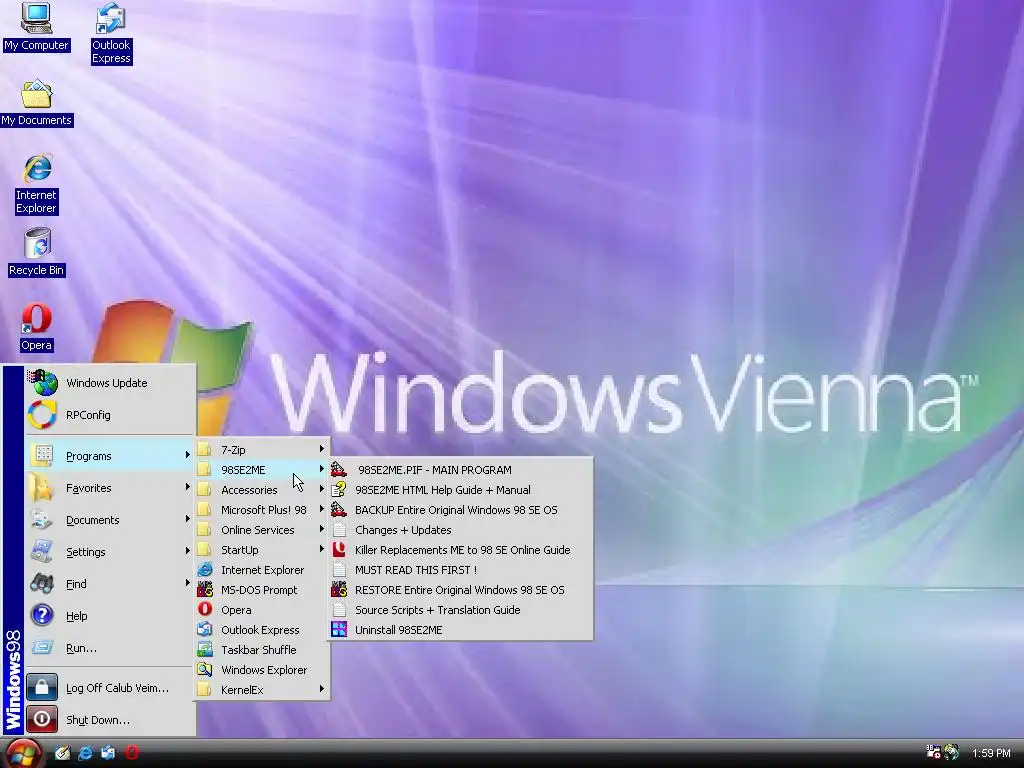
Task: Open Windows Explorer from Programs menu
Action: 261,670
